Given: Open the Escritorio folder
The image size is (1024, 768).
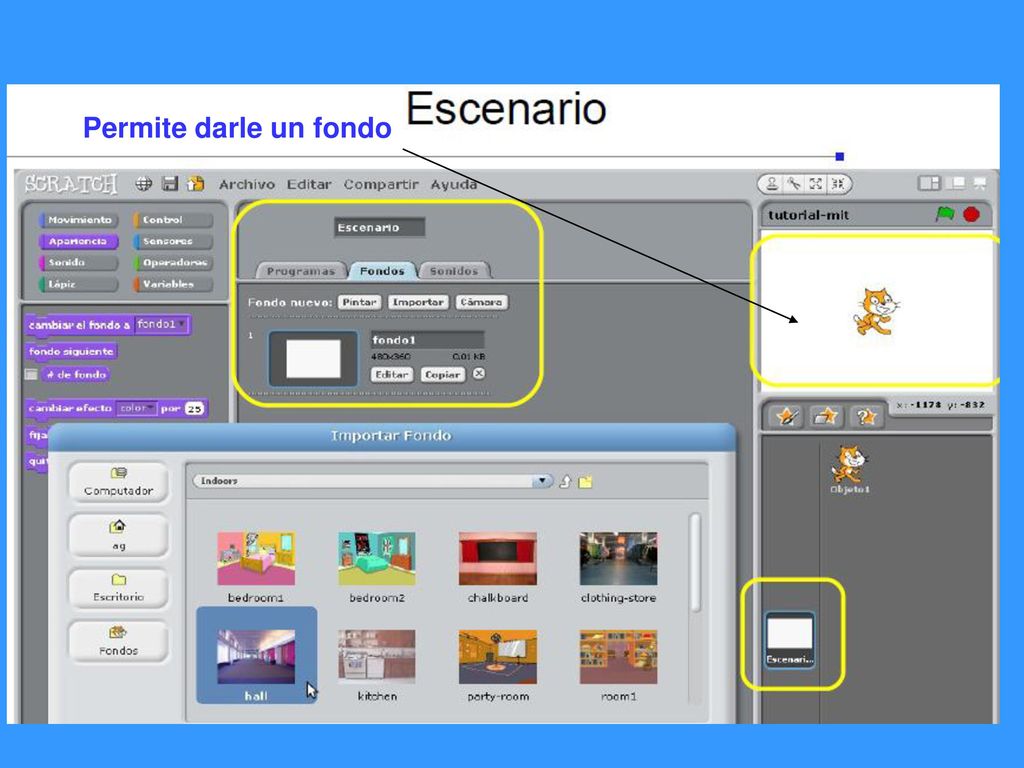Looking at the screenshot, I should pyautogui.click(x=118, y=588).
